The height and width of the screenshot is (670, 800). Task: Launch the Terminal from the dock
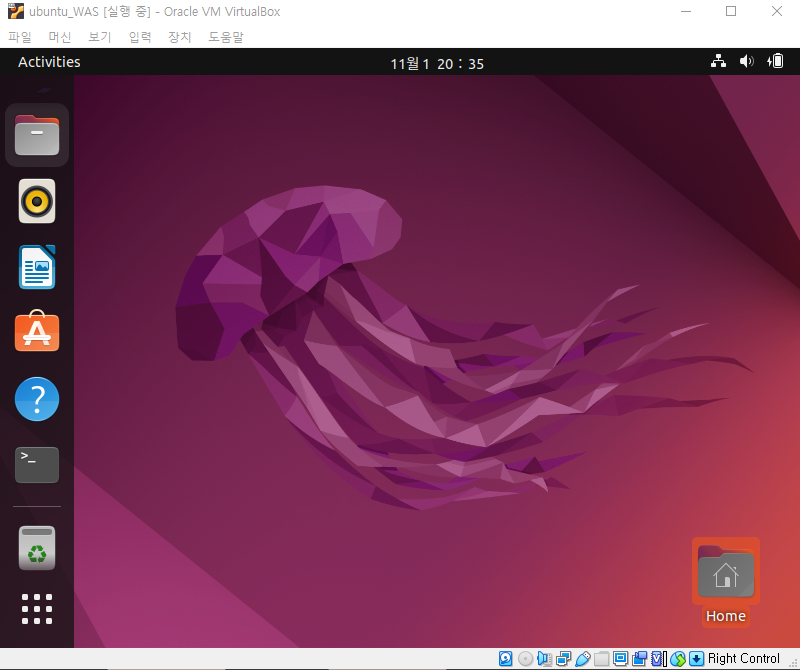[x=37, y=465]
